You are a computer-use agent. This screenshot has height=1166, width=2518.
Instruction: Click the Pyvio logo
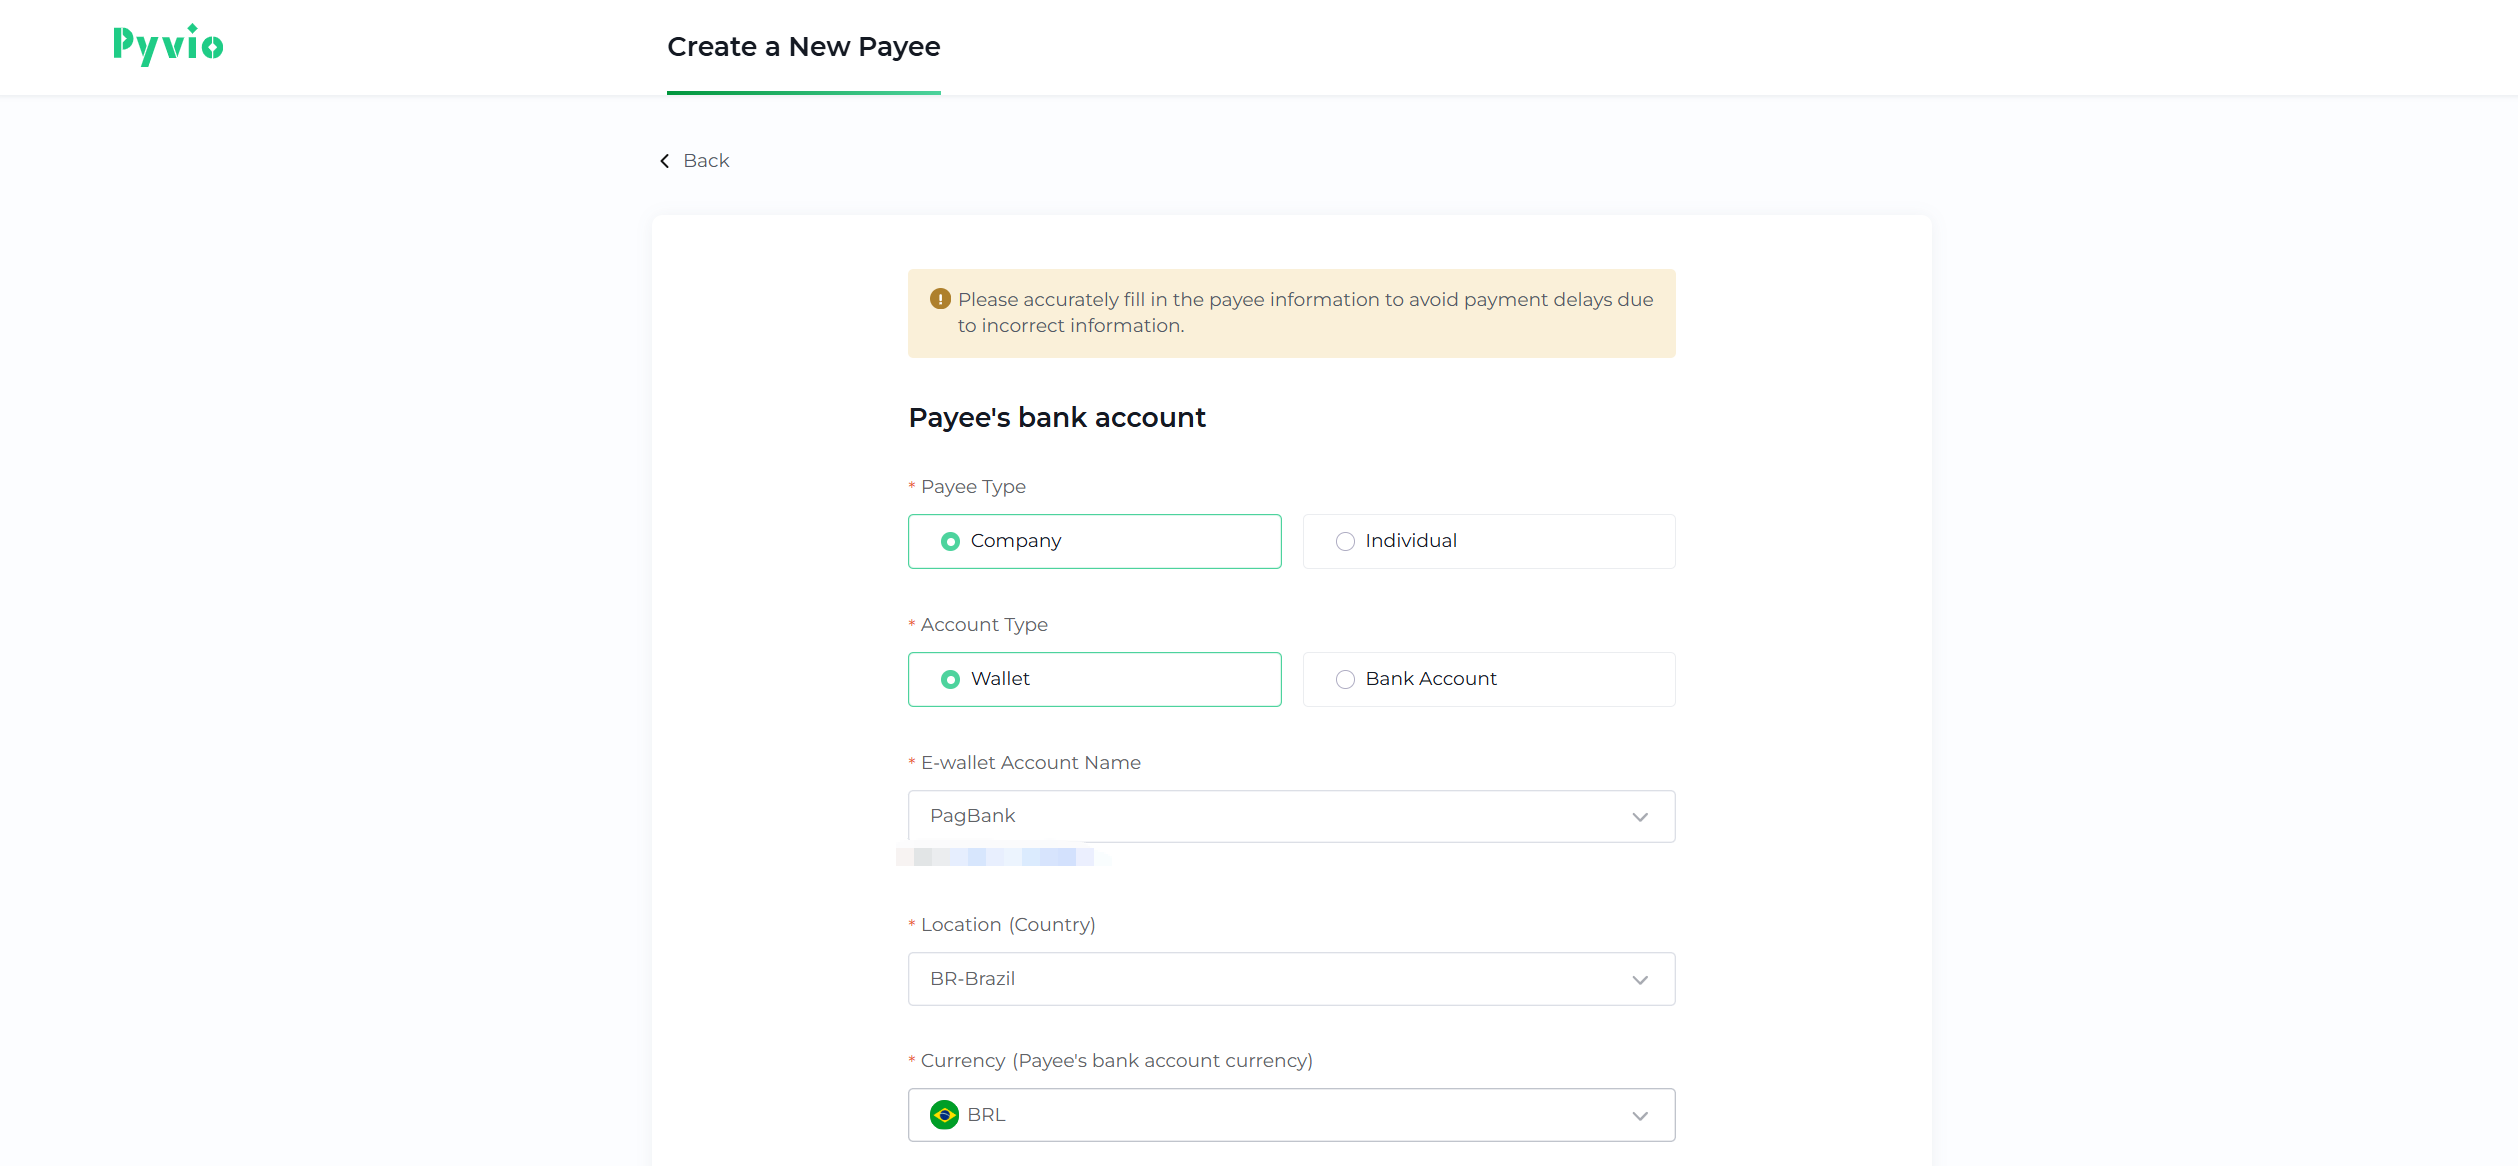point(168,45)
